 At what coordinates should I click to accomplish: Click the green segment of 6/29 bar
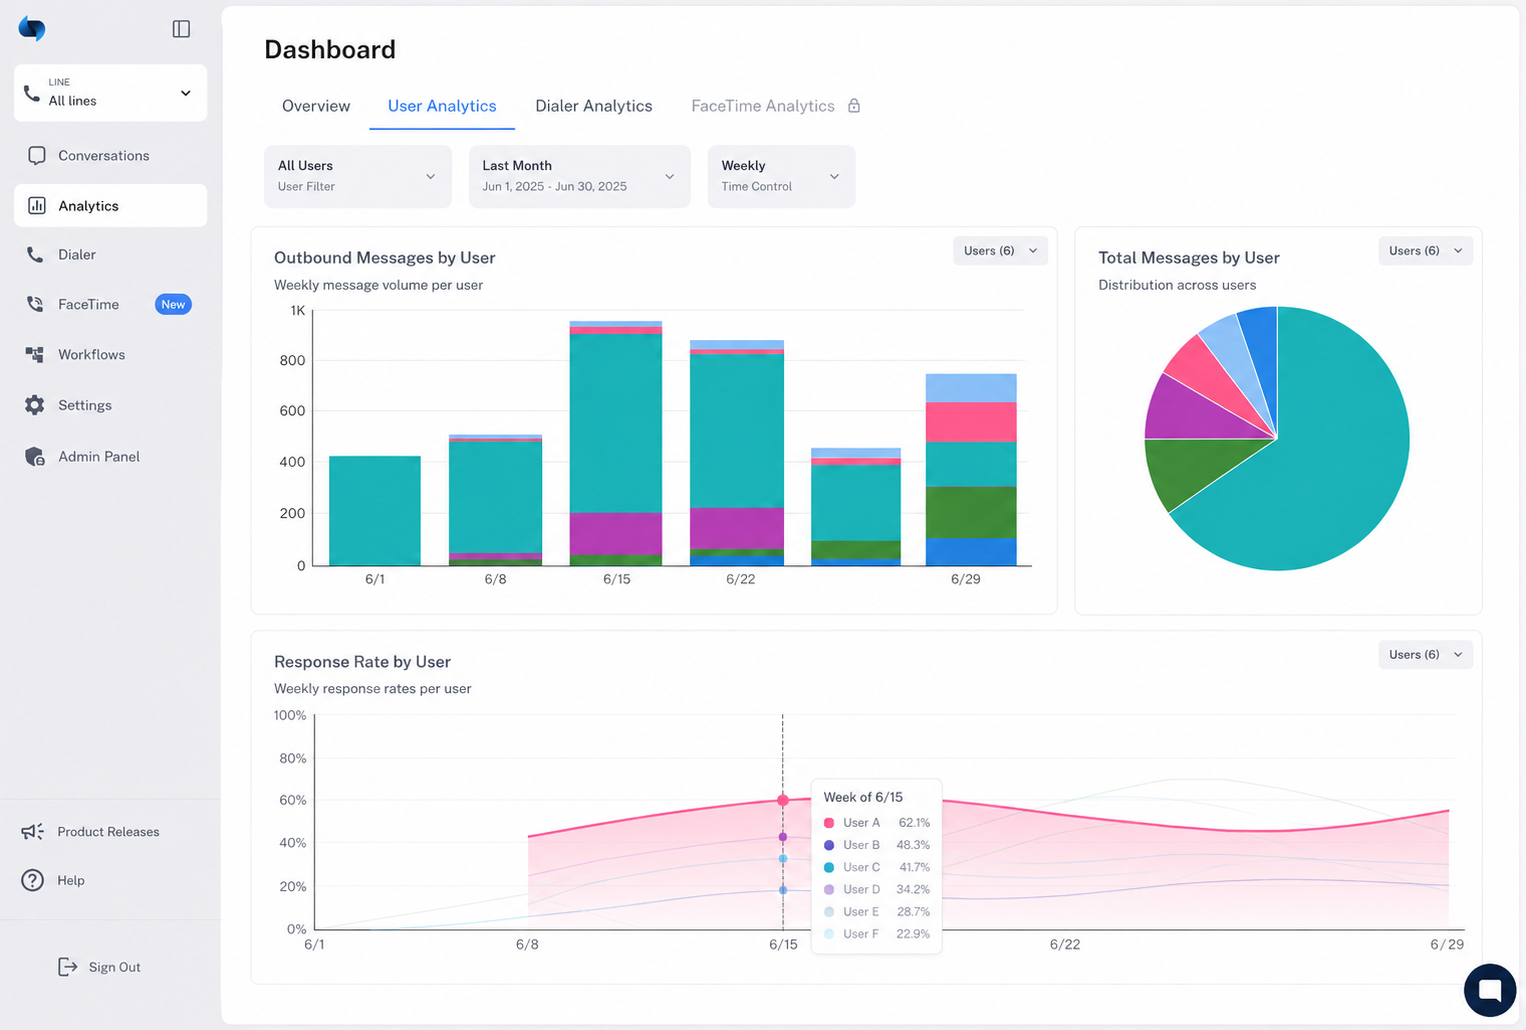coord(971,512)
